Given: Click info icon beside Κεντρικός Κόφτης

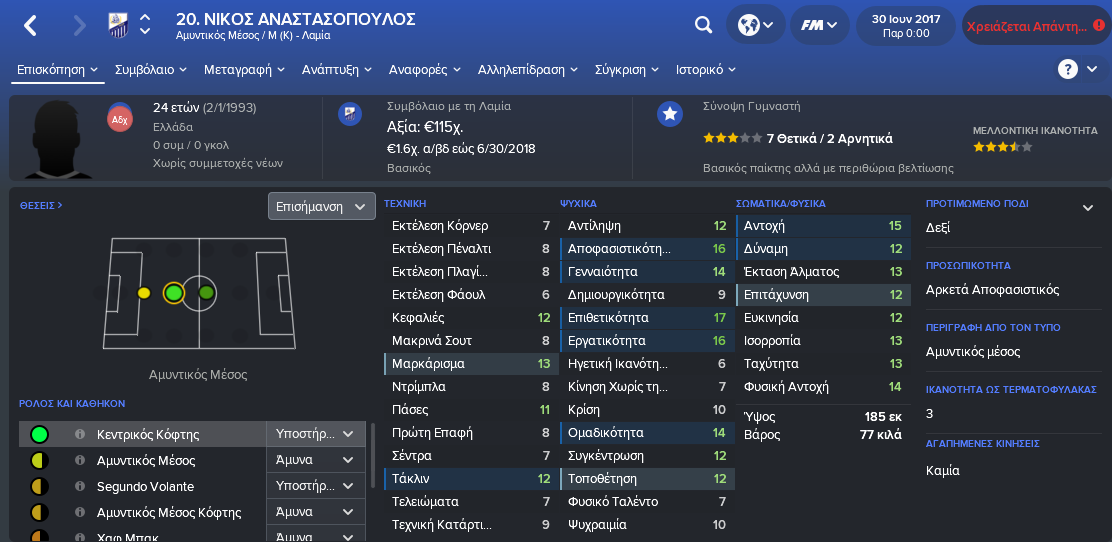Looking at the screenshot, I should tap(80, 434).
